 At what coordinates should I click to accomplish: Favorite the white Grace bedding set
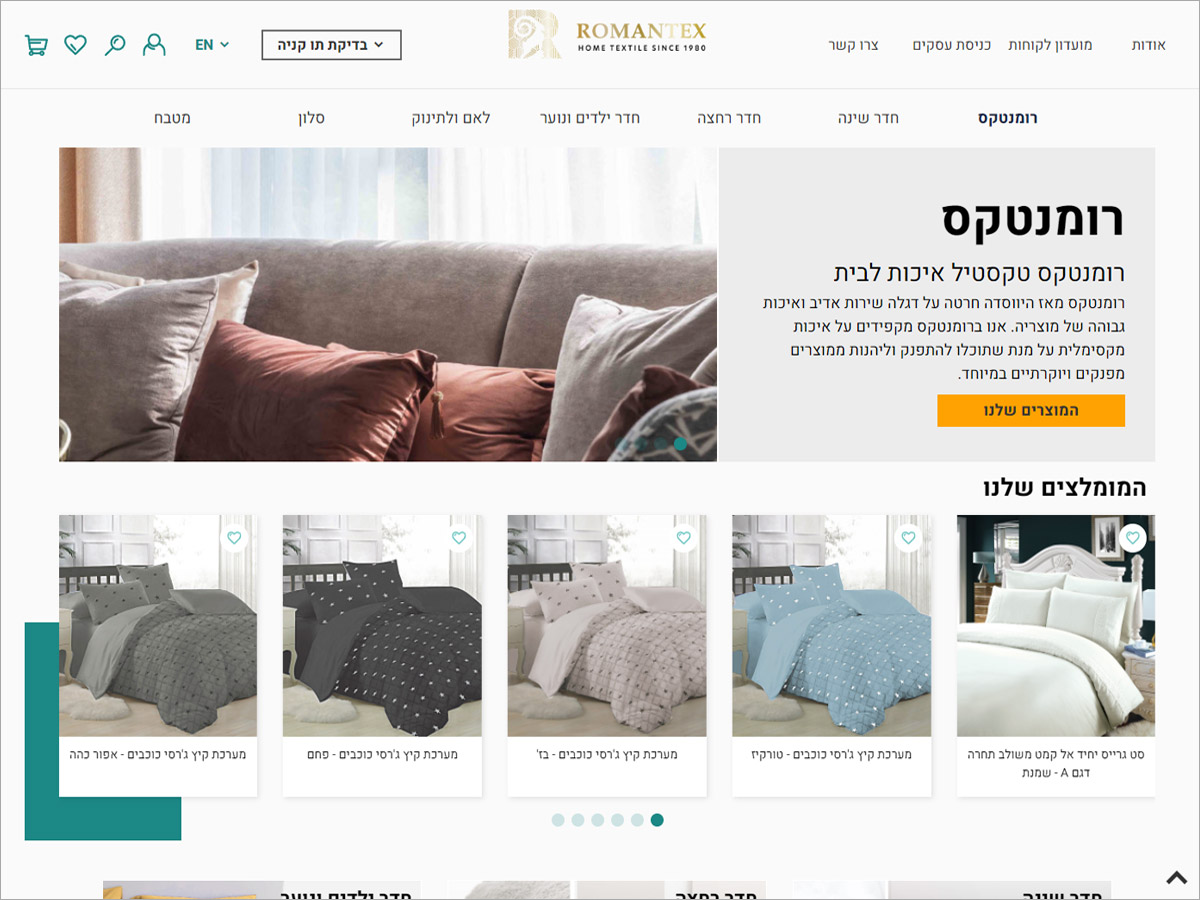pos(1132,538)
